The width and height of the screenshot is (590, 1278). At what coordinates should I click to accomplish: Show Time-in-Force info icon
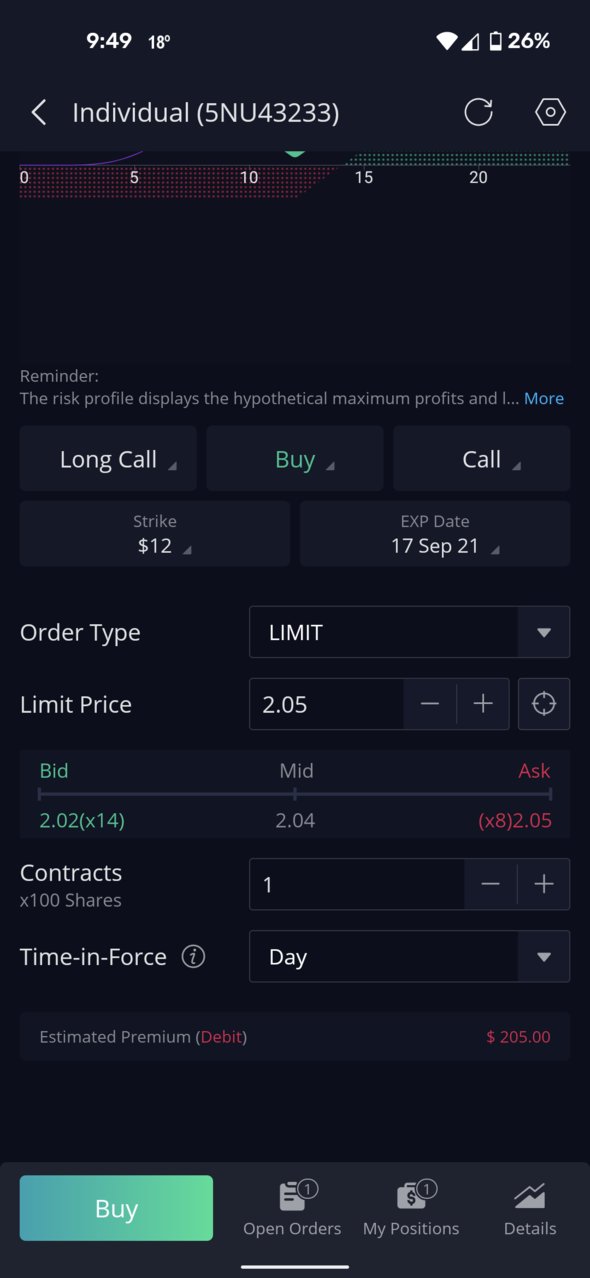click(193, 957)
